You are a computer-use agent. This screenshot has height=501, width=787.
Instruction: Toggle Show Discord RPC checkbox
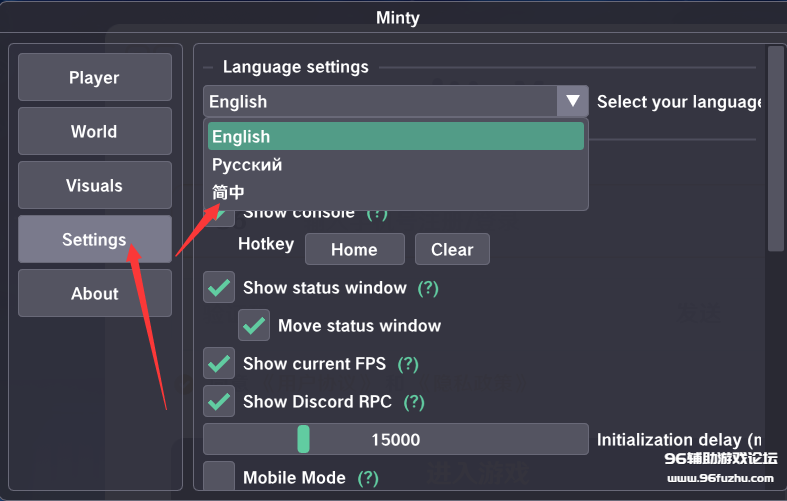(x=219, y=402)
